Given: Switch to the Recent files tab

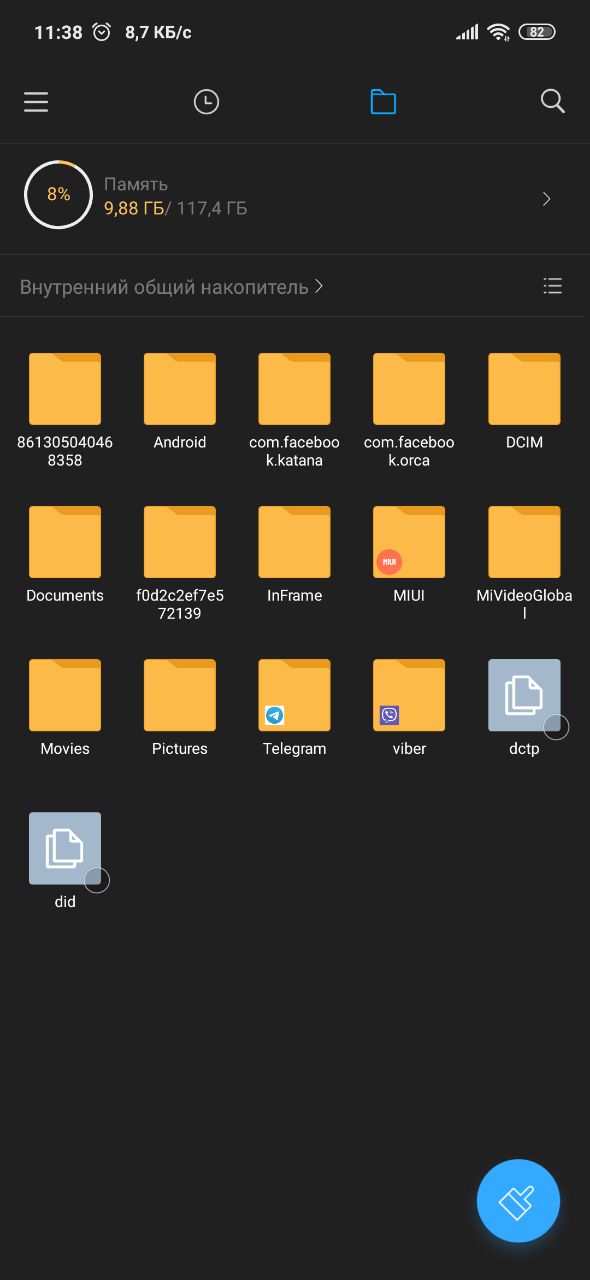Looking at the screenshot, I should pos(206,102).
